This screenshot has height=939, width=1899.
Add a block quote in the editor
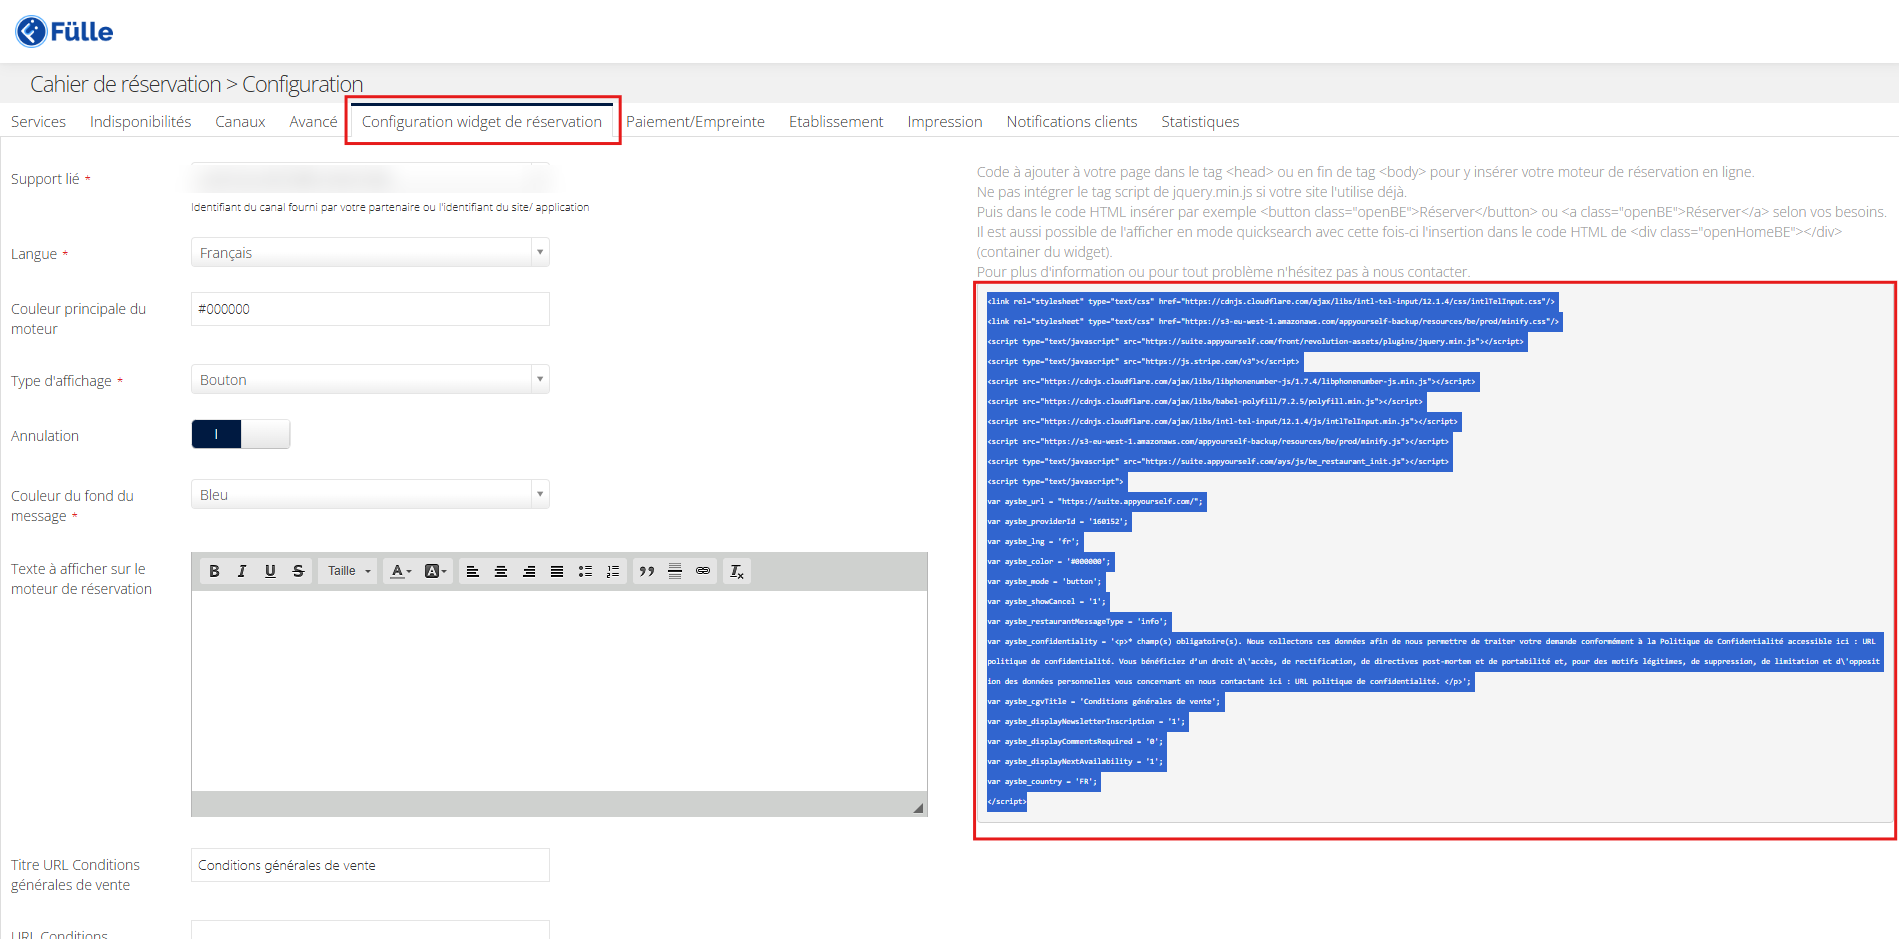click(x=647, y=571)
